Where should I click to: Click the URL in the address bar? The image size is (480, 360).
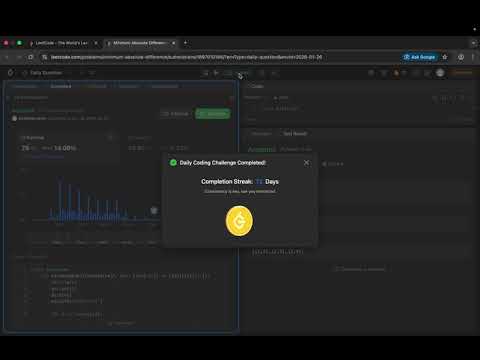click(x=186, y=57)
